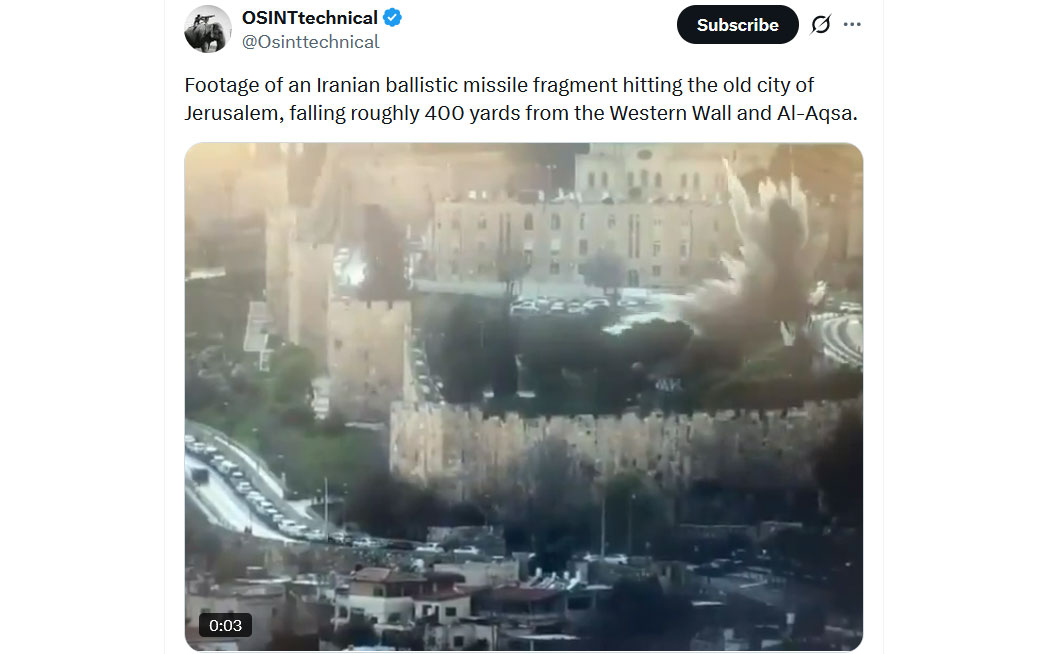Image resolution: width=1050 pixels, height=654 pixels.
Task: Open the OSINTtechnical profile avatar
Action: point(208,29)
